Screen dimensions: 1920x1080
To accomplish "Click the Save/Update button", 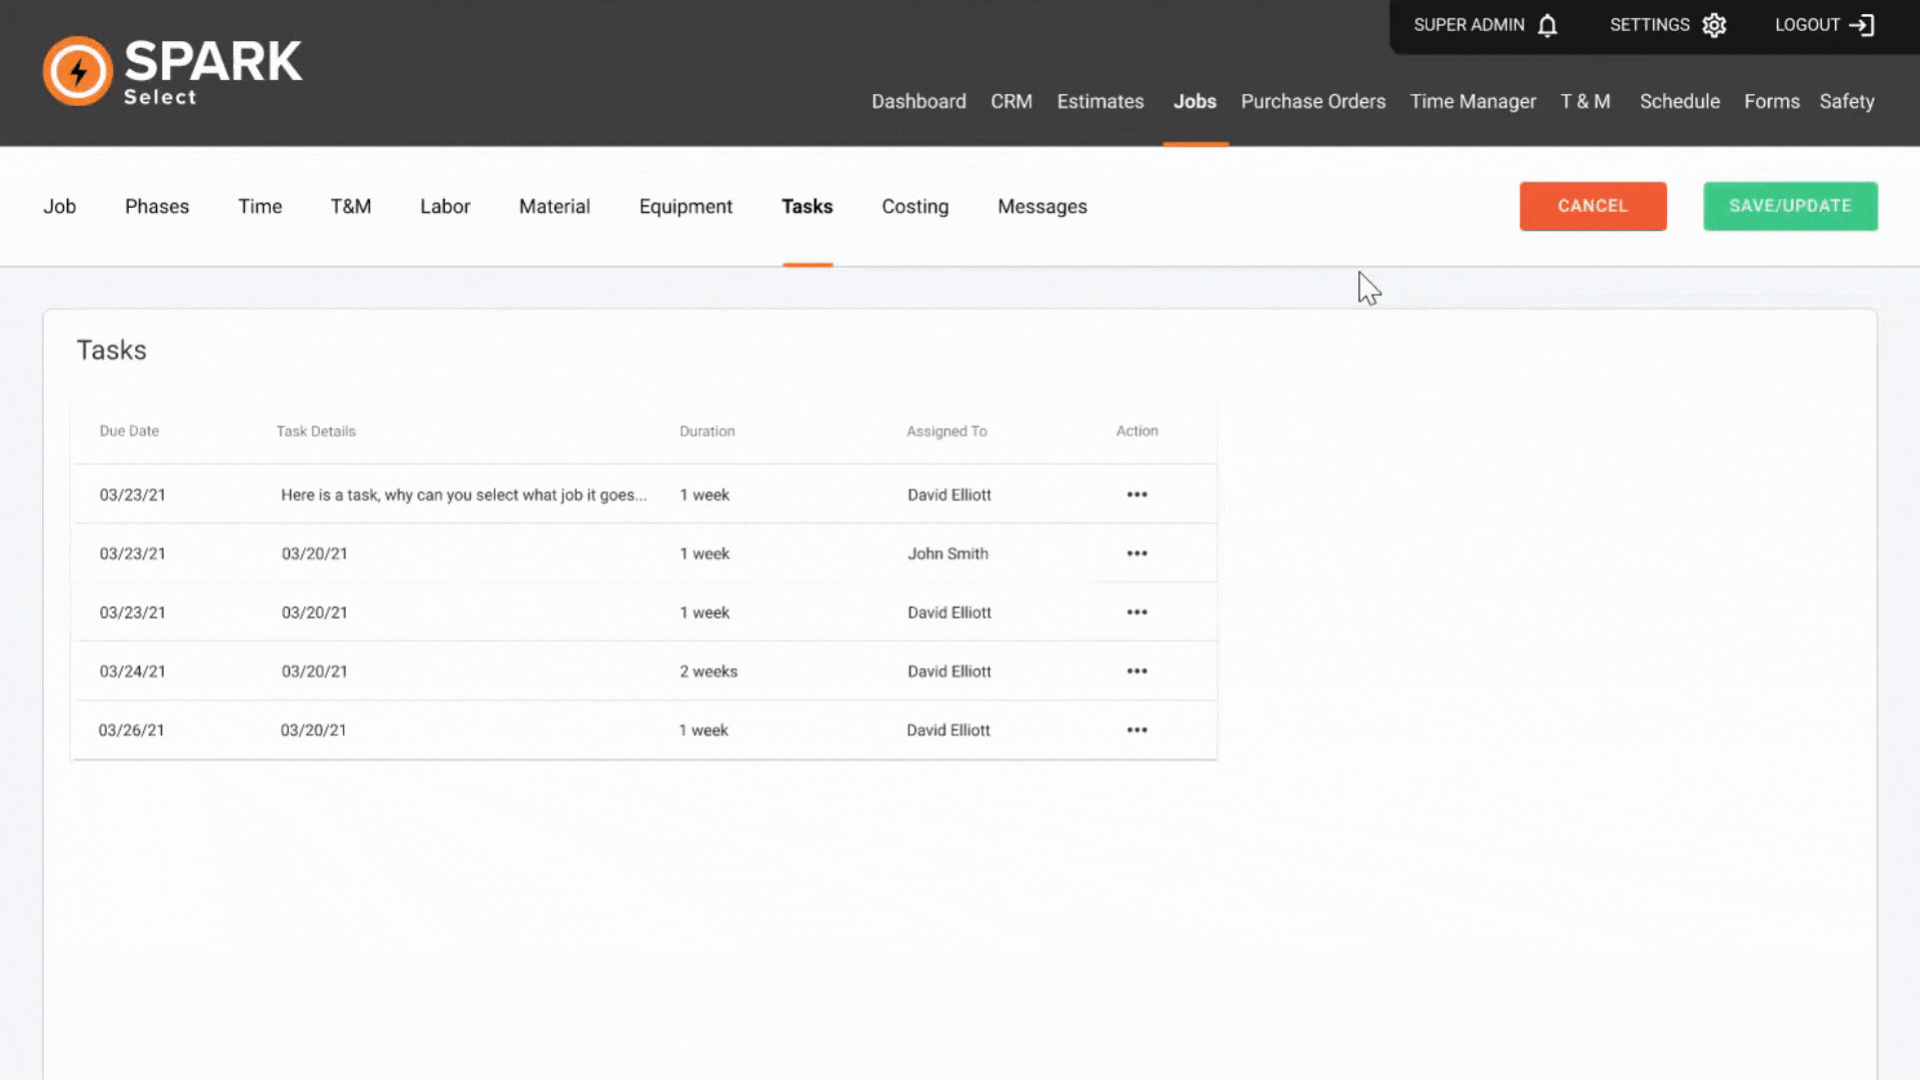I will point(1790,206).
